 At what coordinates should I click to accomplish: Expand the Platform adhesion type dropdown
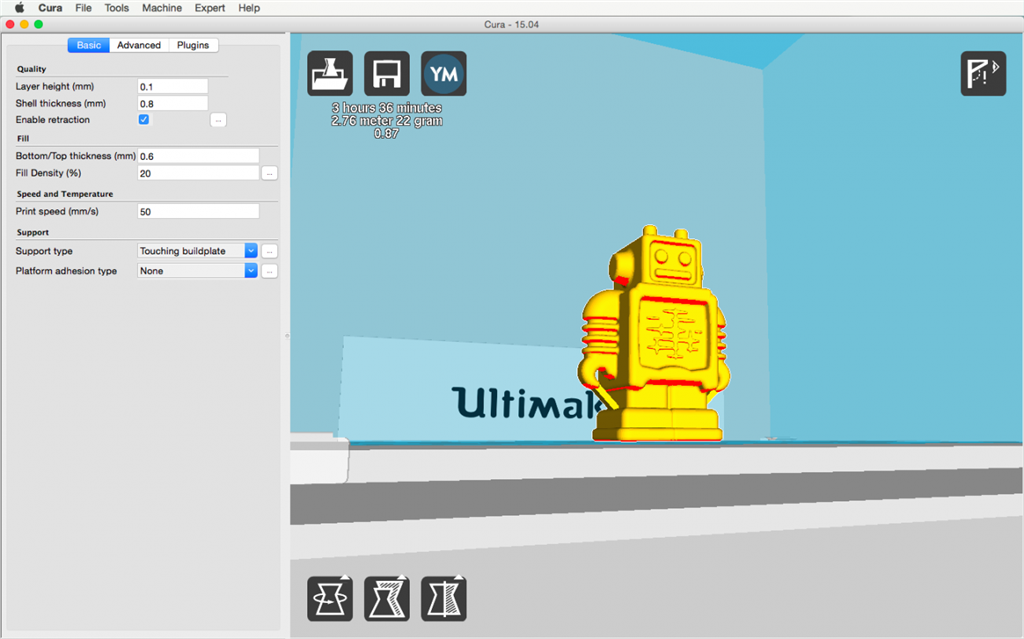click(197, 271)
